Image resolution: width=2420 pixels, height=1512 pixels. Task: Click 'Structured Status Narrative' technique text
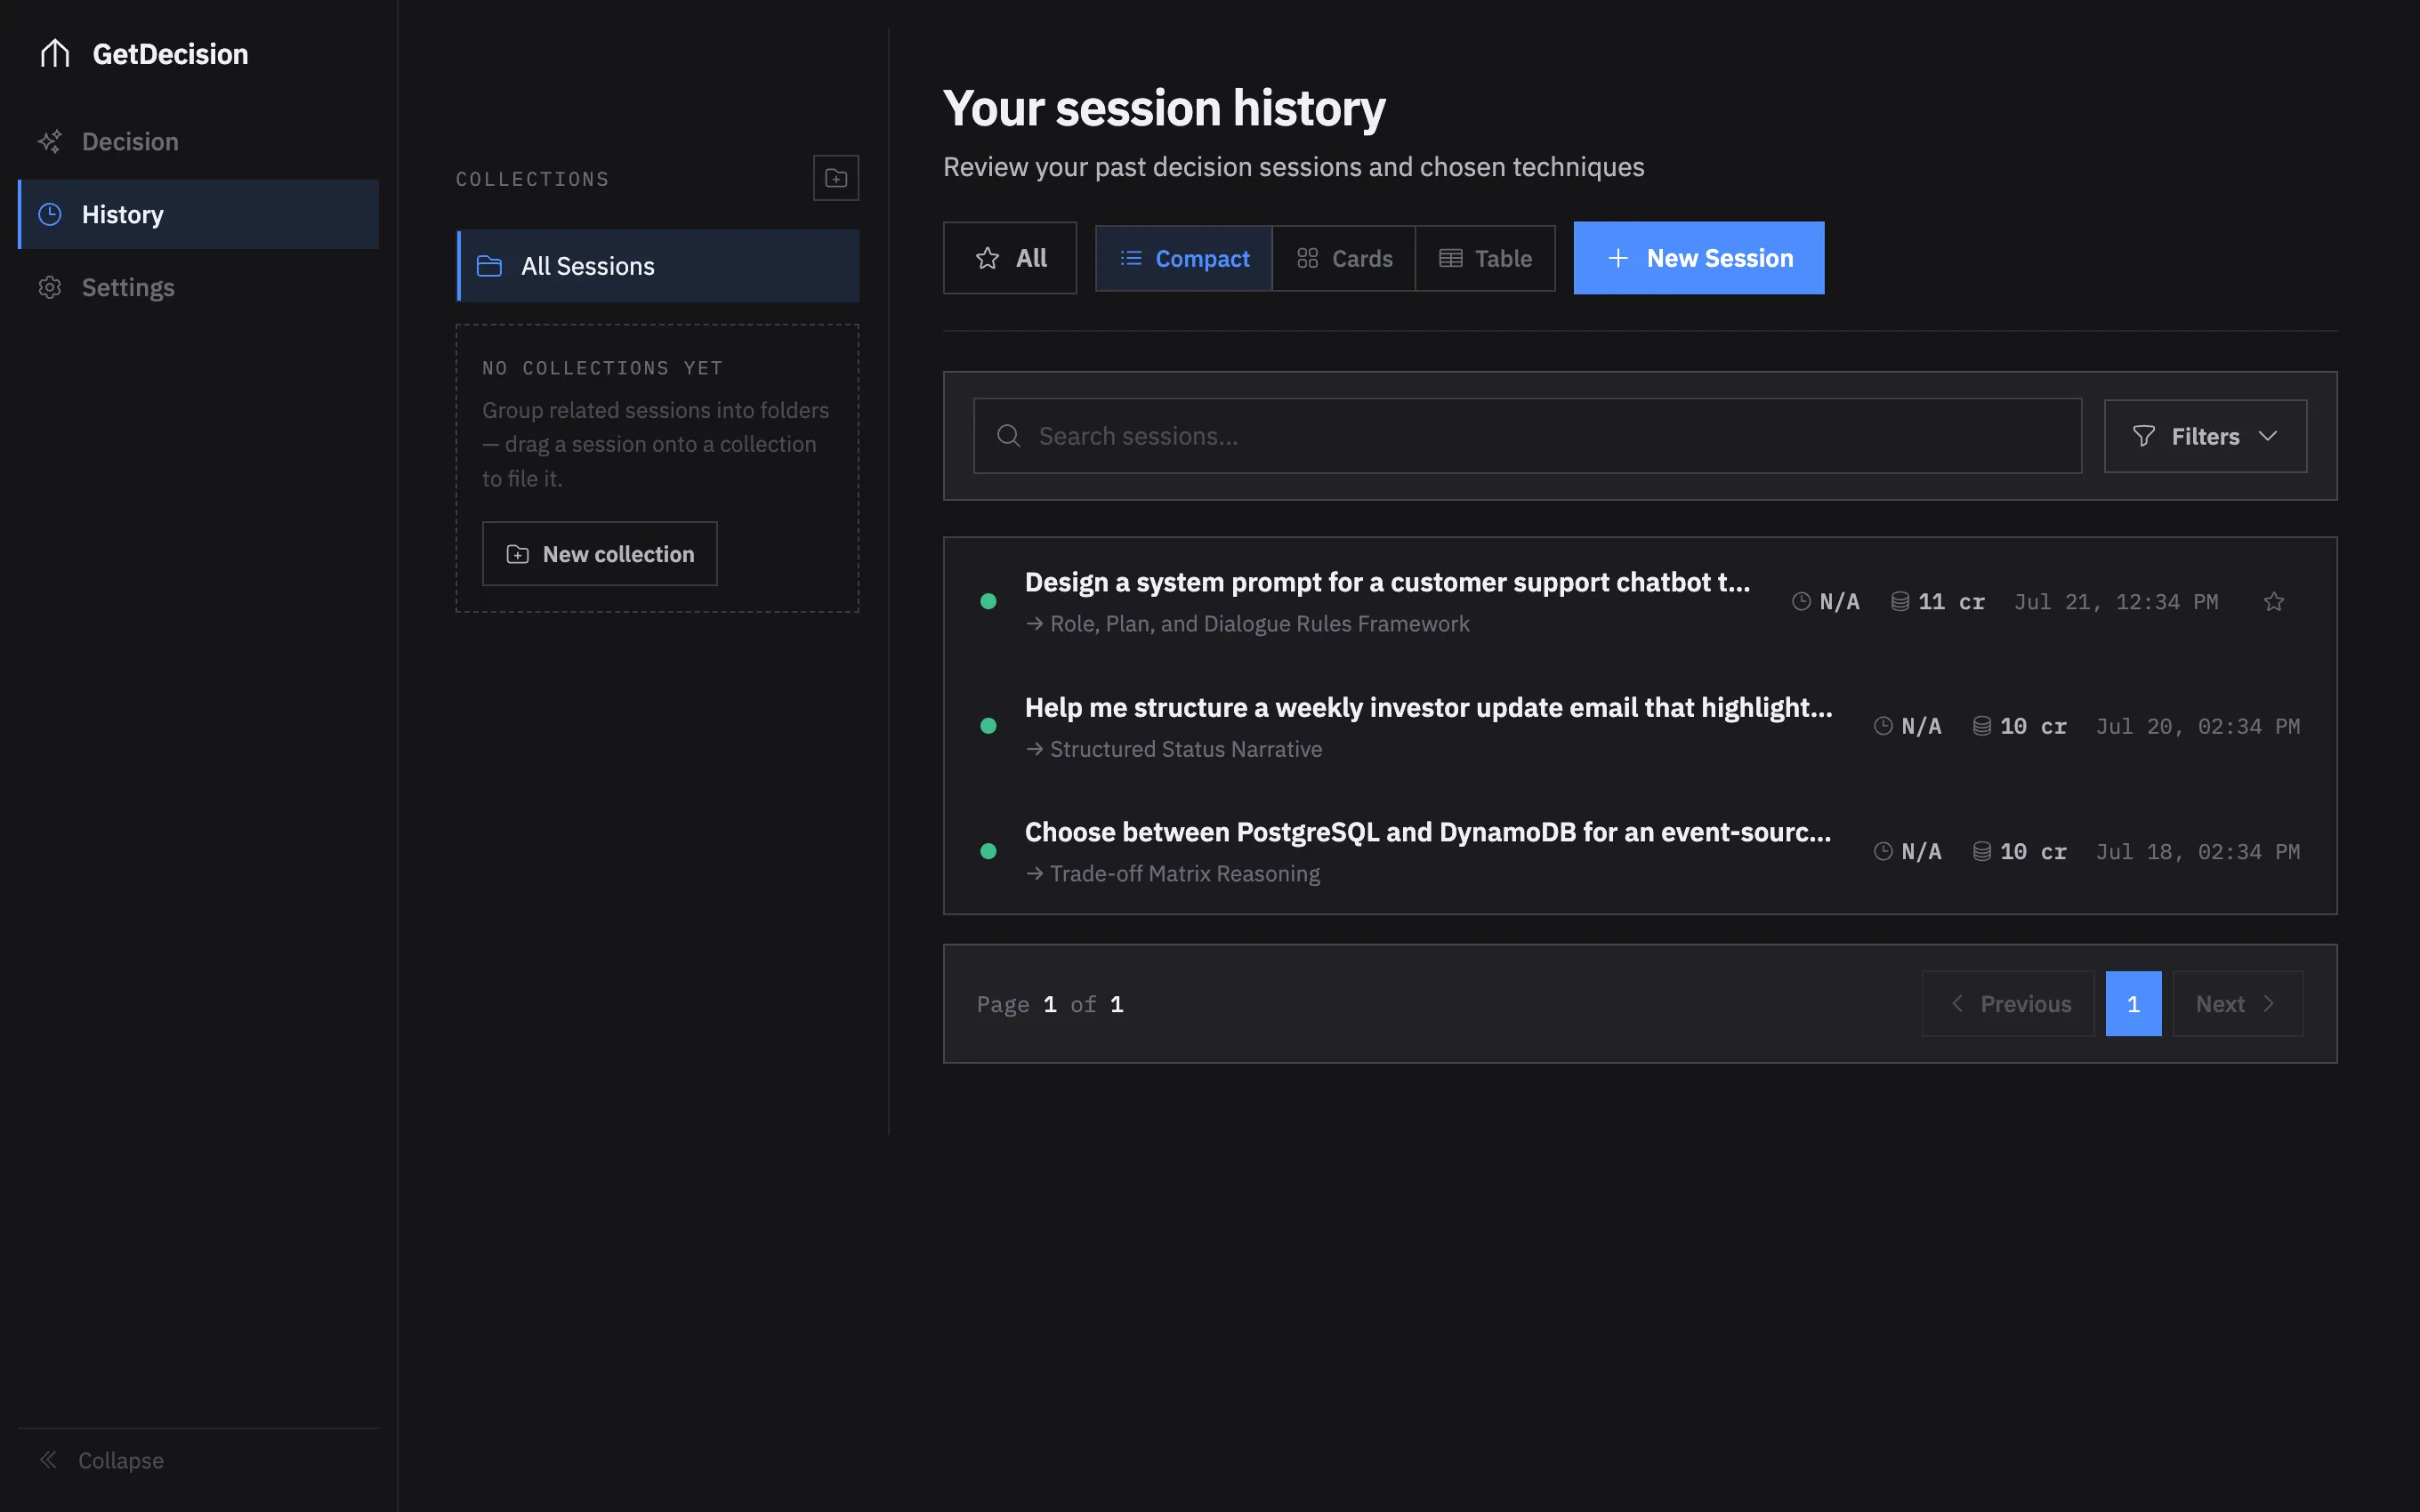click(x=1186, y=749)
